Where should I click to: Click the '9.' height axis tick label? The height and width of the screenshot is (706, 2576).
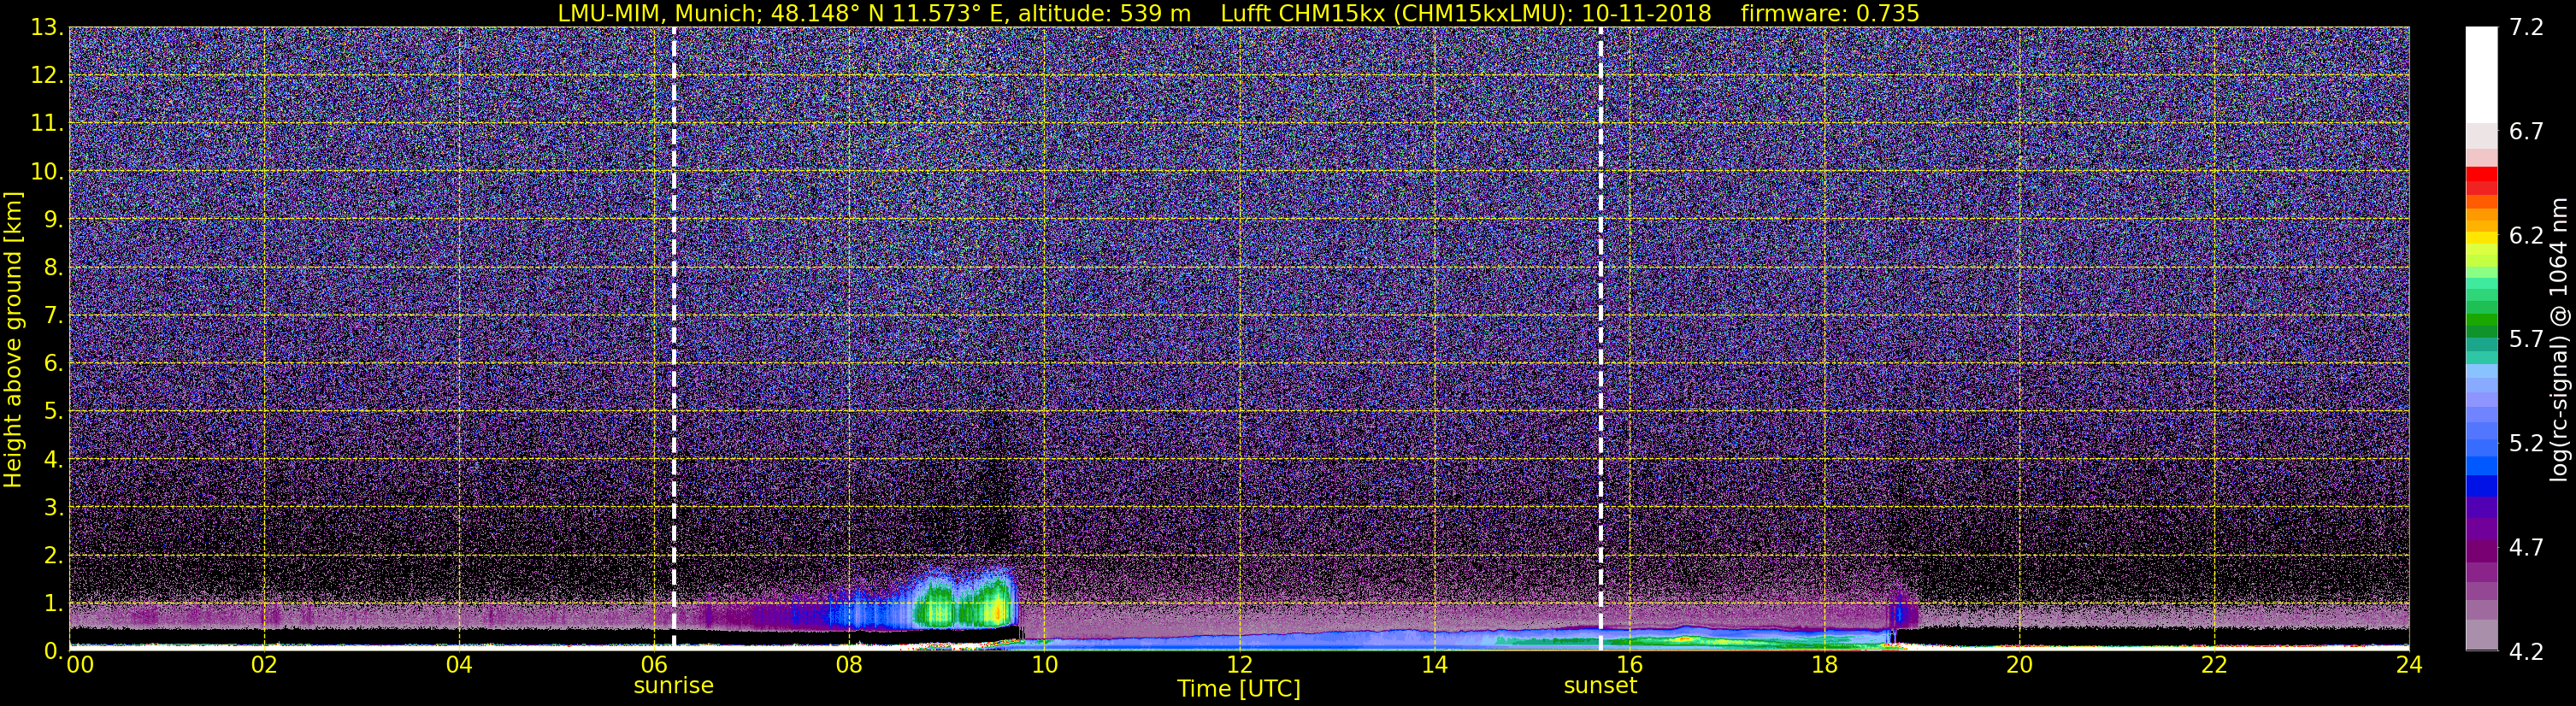click(x=54, y=220)
